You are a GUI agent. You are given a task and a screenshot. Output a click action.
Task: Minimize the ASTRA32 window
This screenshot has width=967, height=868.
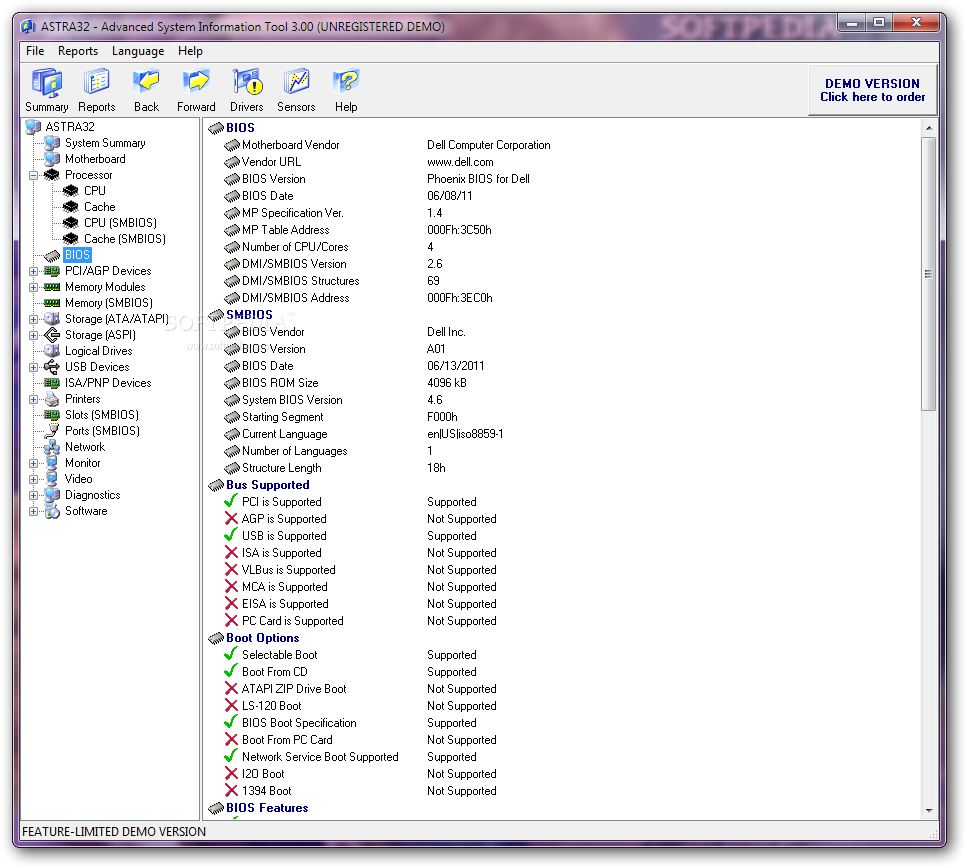point(852,23)
